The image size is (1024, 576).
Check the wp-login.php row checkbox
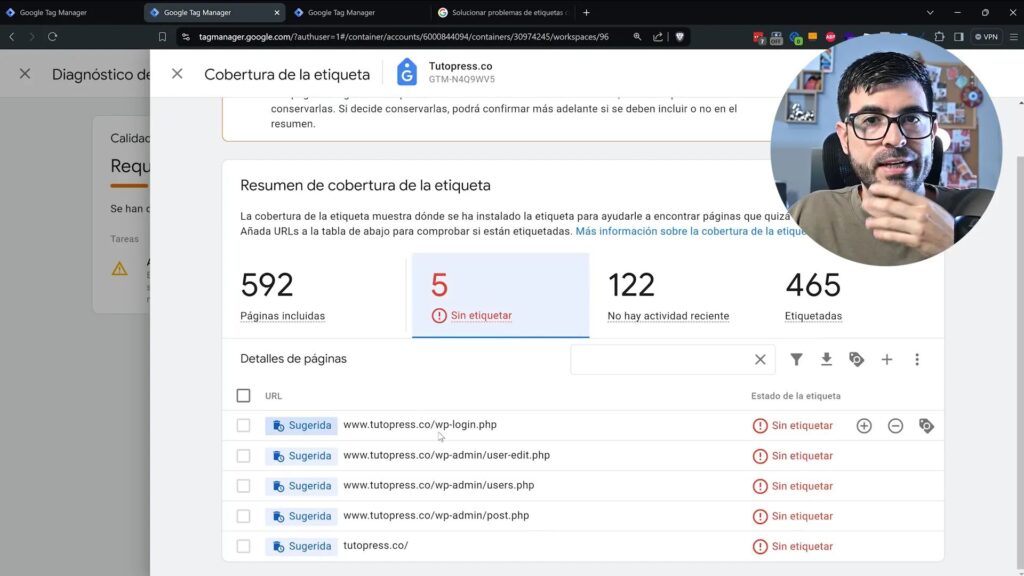(x=243, y=426)
